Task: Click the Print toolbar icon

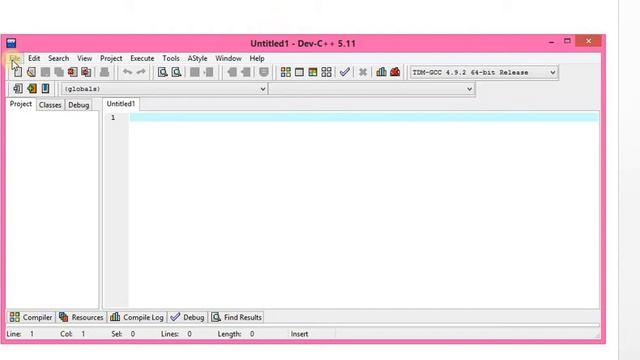Action: point(104,72)
